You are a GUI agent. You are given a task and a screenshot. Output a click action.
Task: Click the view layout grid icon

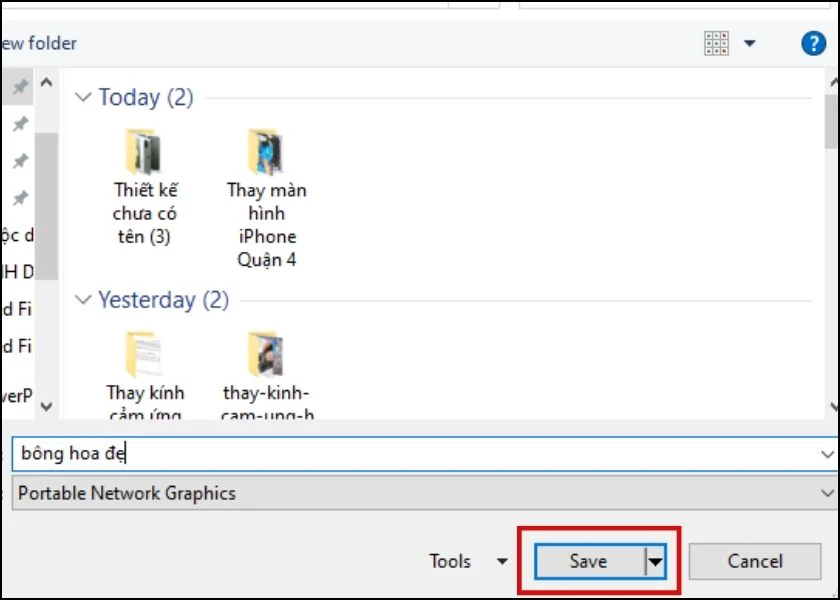(x=716, y=43)
